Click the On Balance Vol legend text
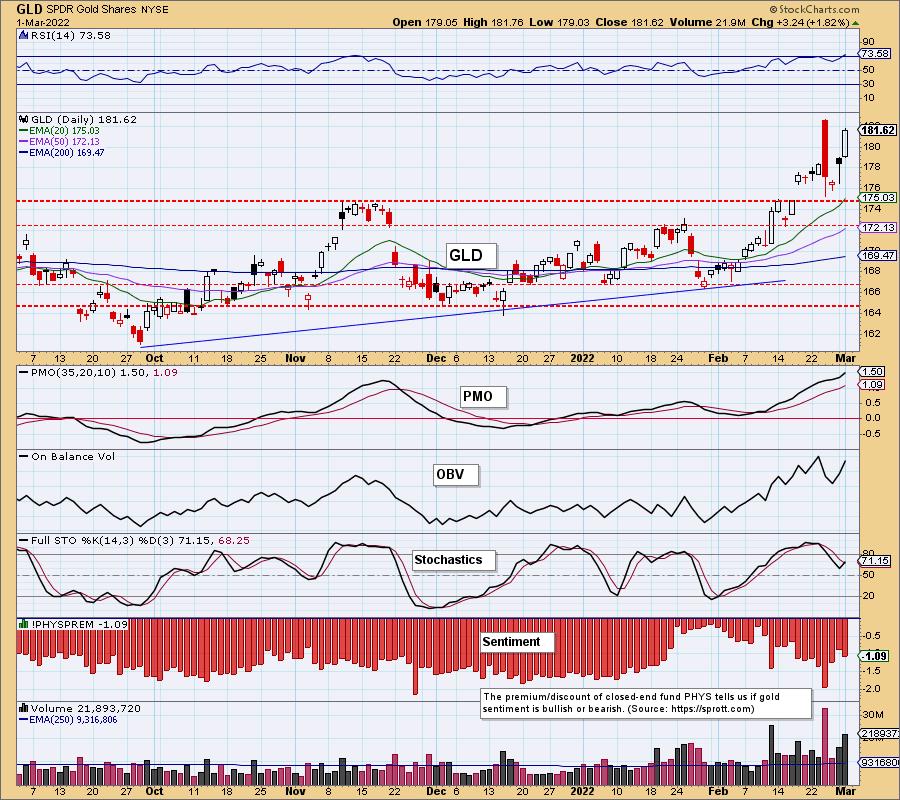Viewport: 900px width, 800px height. 73,456
